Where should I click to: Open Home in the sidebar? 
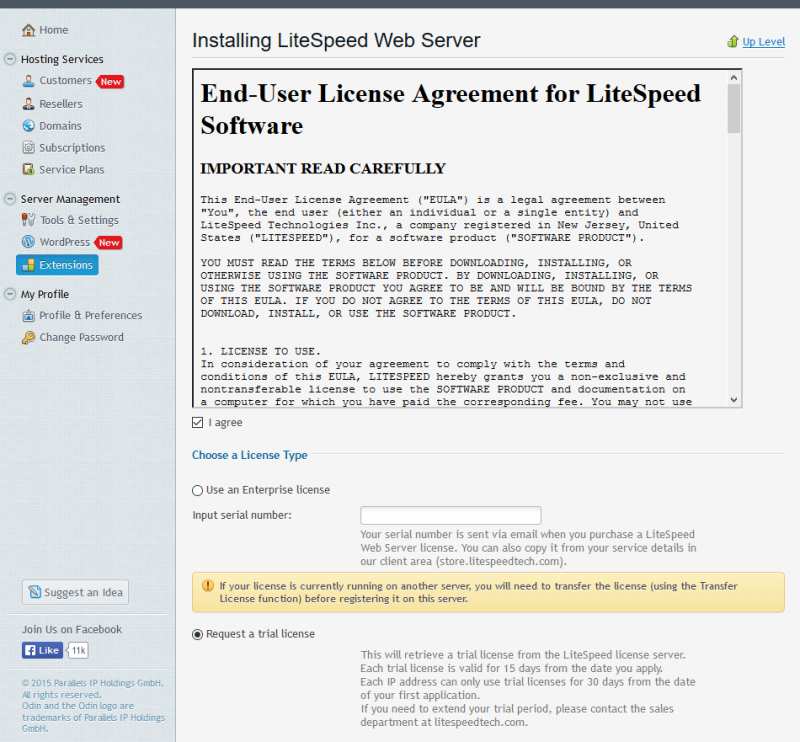point(54,30)
